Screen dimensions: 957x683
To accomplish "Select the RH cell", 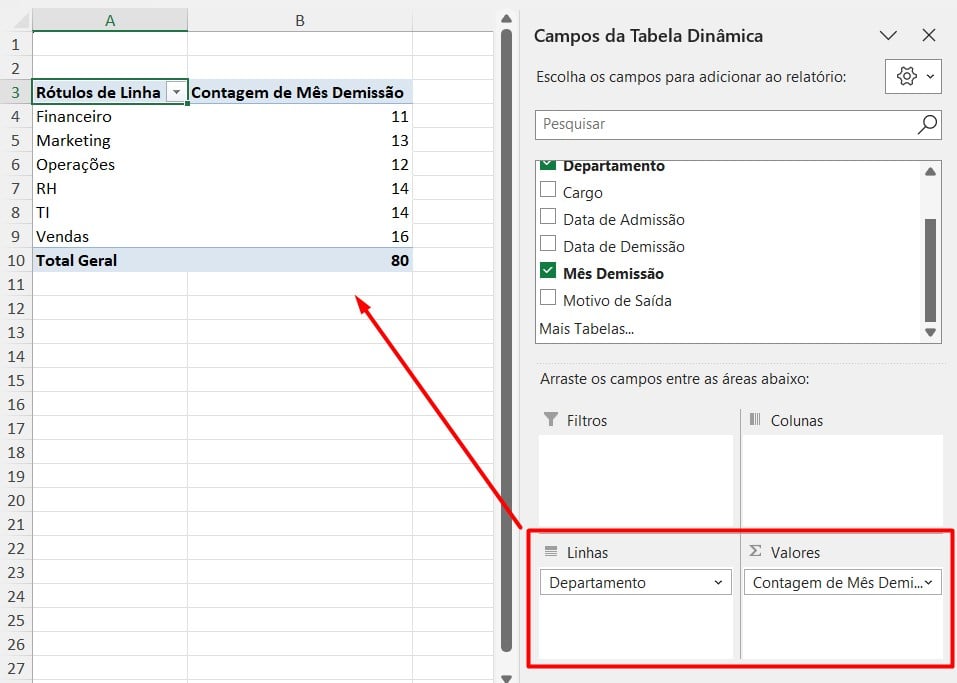I will point(110,189).
